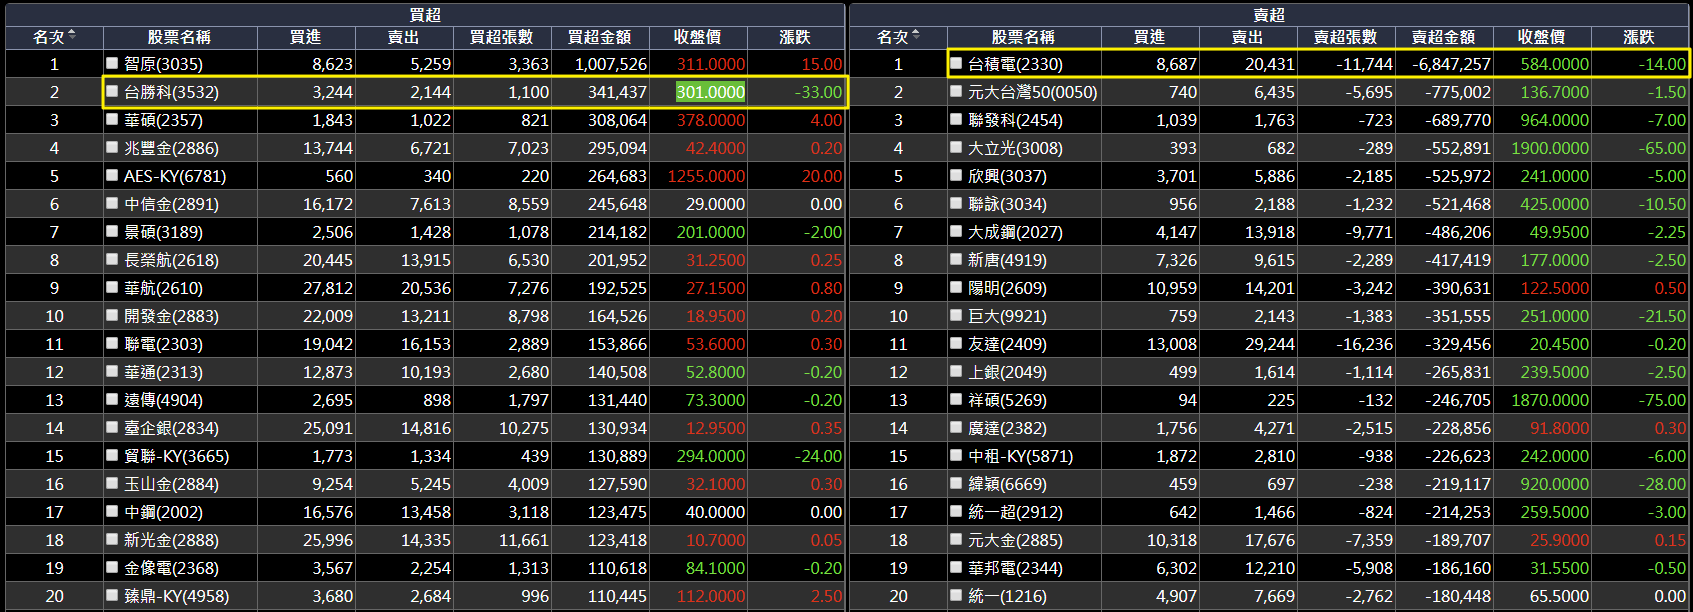
Task: Open stock 巨大(9921)
Action: point(1007,316)
